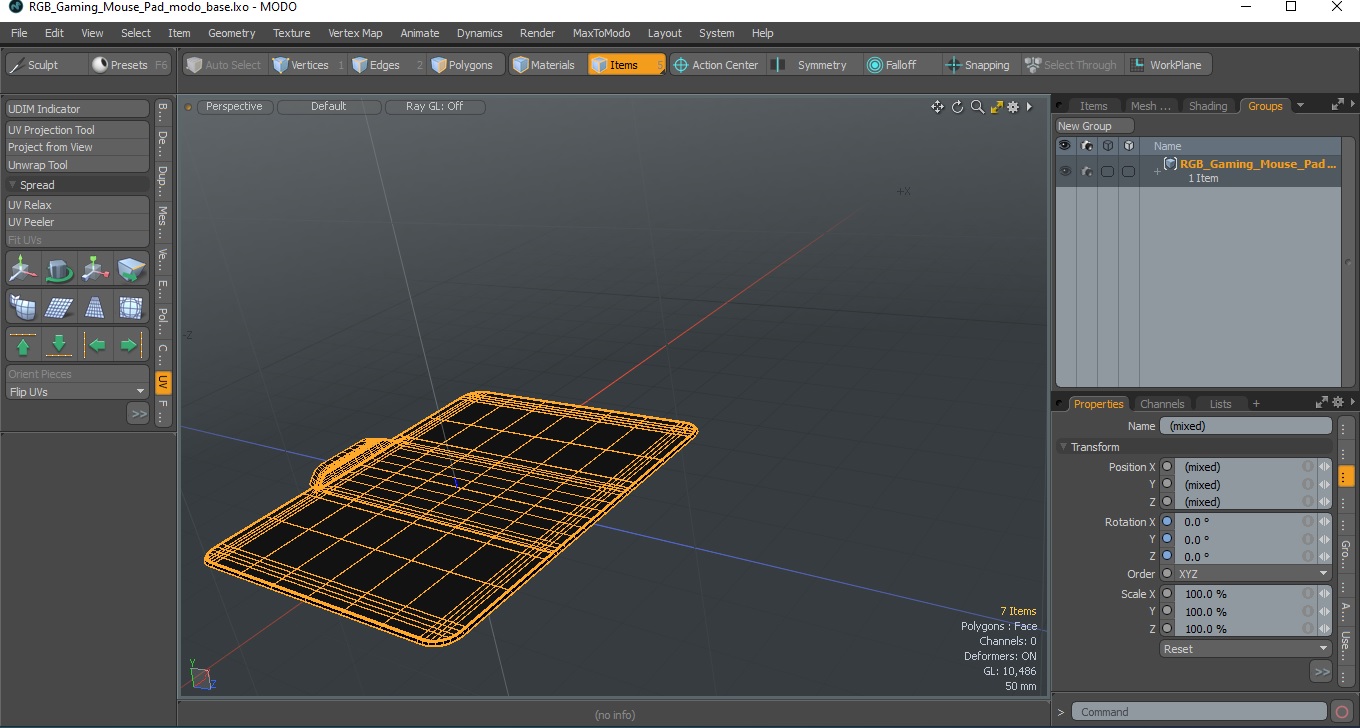Switch to the Shading tab
This screenshot has width=1360, height=728.
pos(1208,106)
